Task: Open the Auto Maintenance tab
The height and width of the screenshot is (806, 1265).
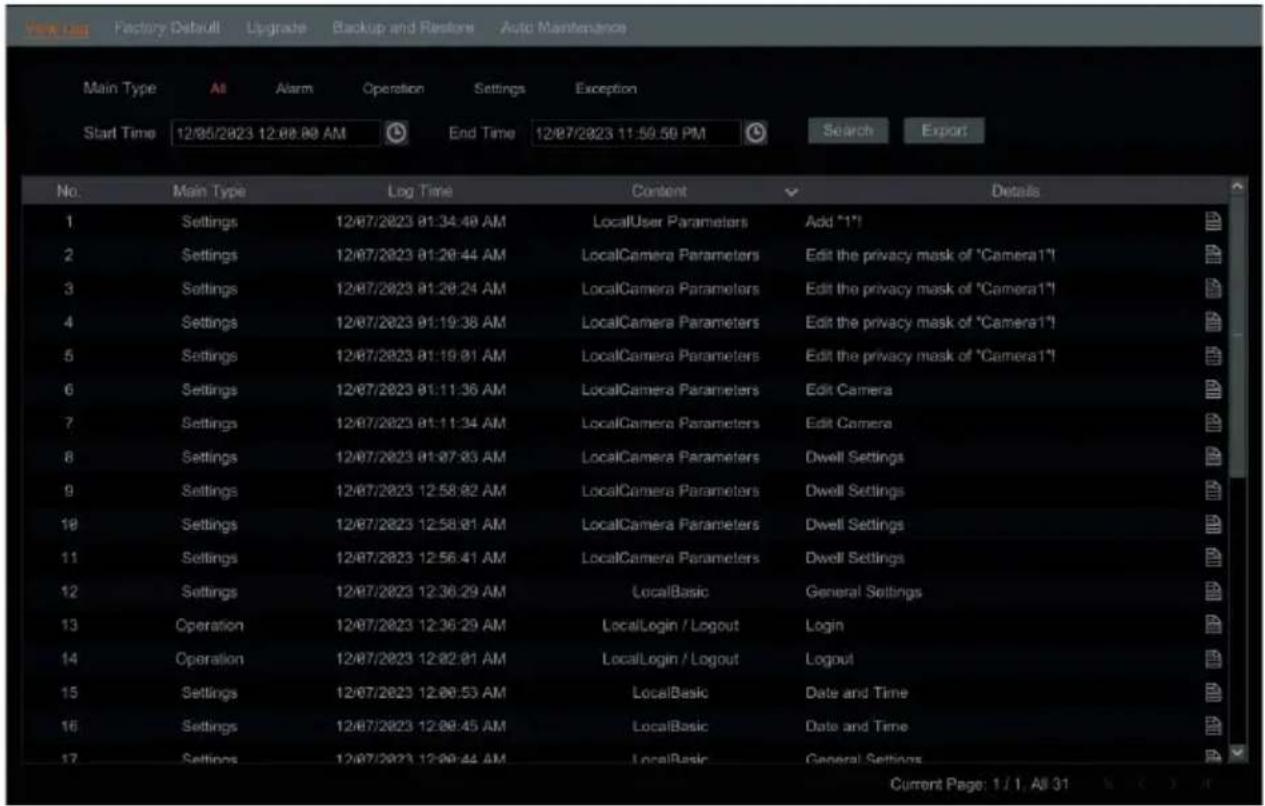Action: pyautogui.click(x=564, y=28)
